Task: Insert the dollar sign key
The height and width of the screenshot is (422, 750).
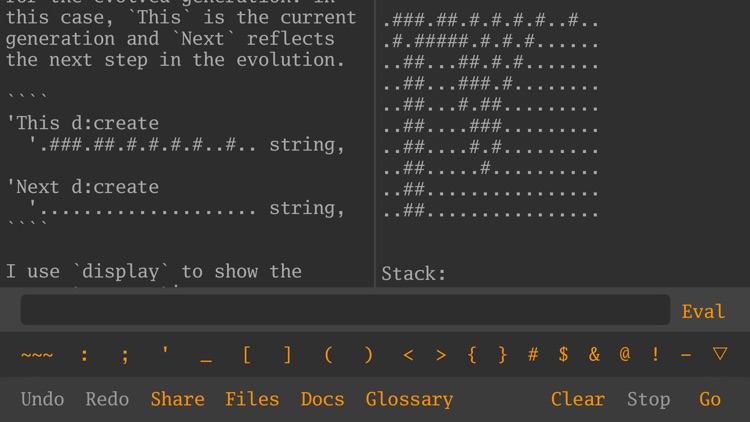Action: [563, 355]
